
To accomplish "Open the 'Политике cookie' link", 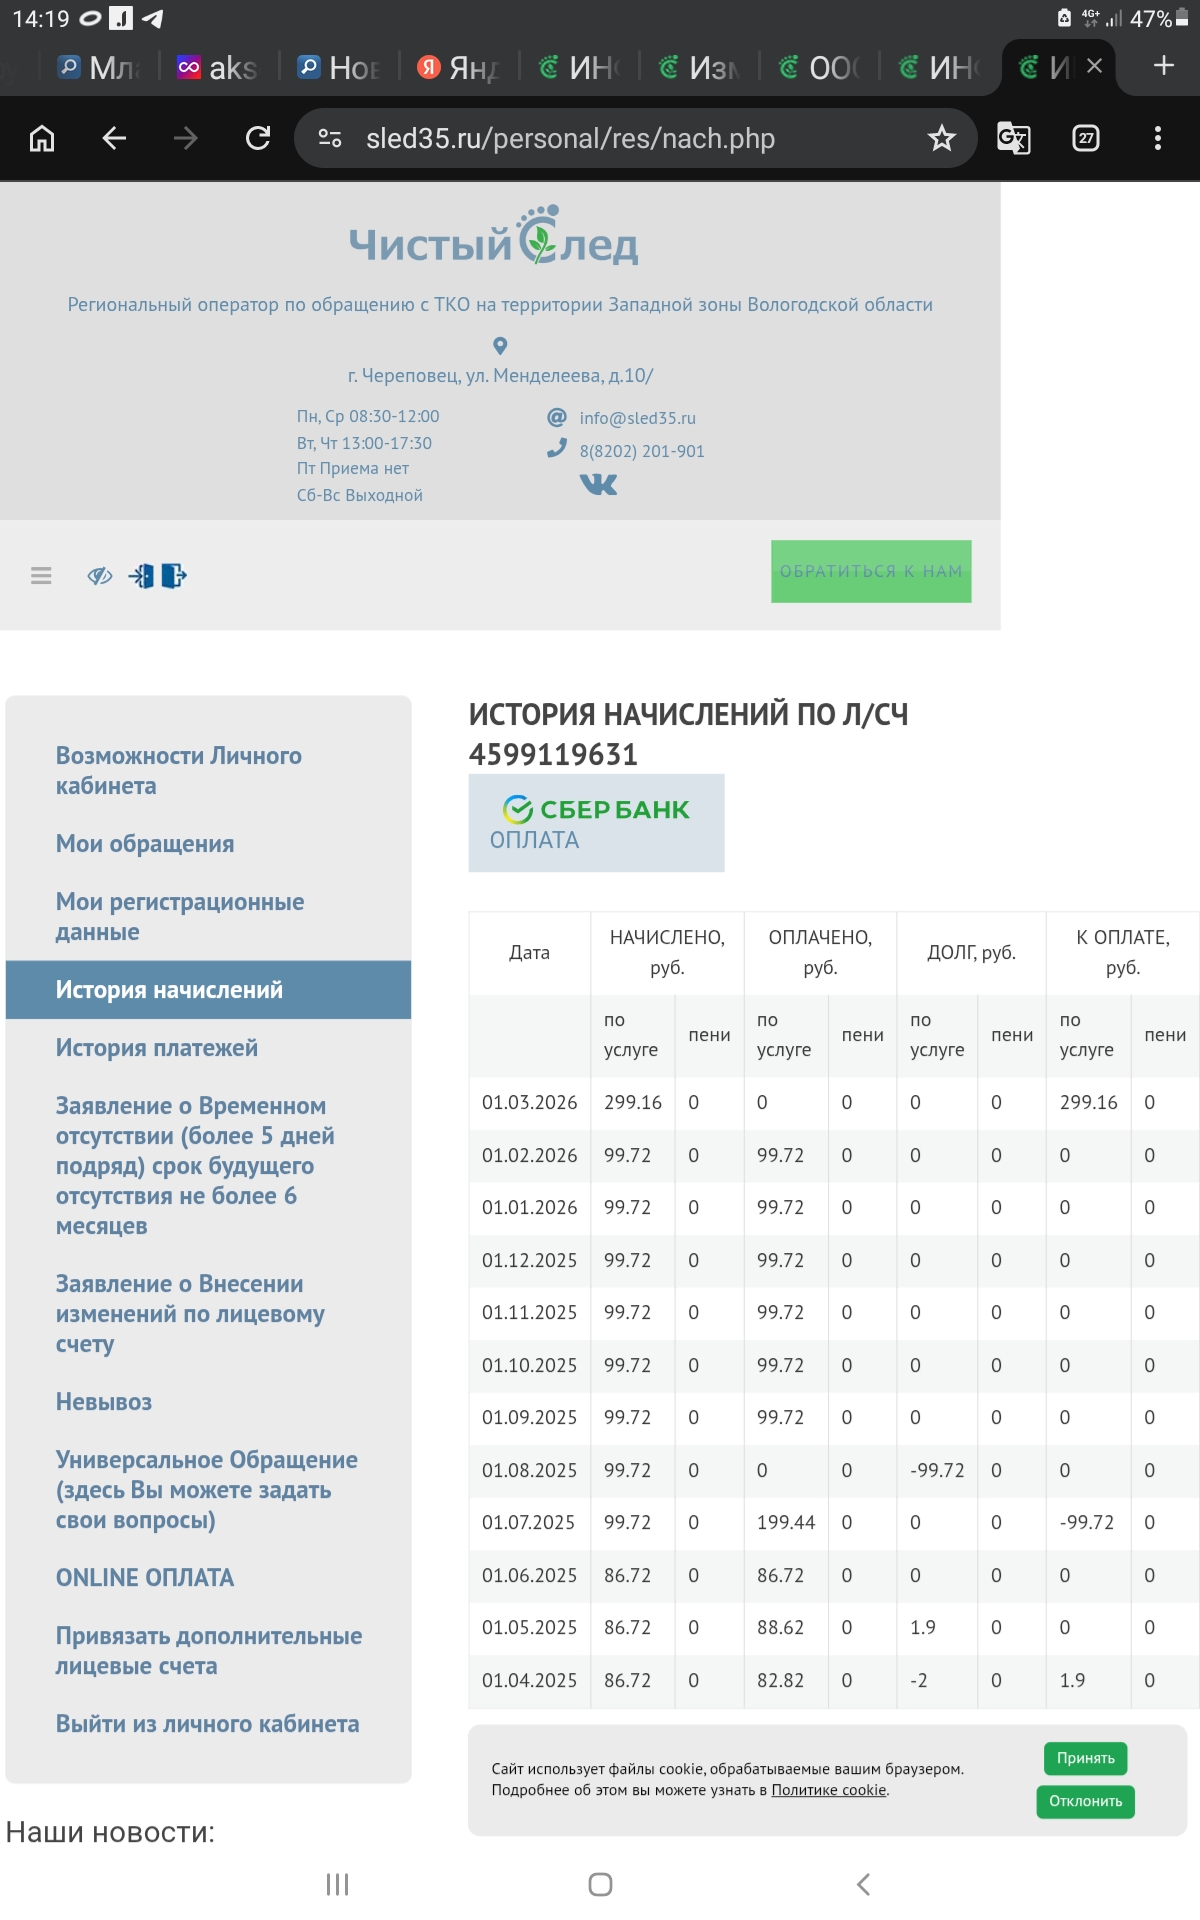I will click(x=829, y=1790).
